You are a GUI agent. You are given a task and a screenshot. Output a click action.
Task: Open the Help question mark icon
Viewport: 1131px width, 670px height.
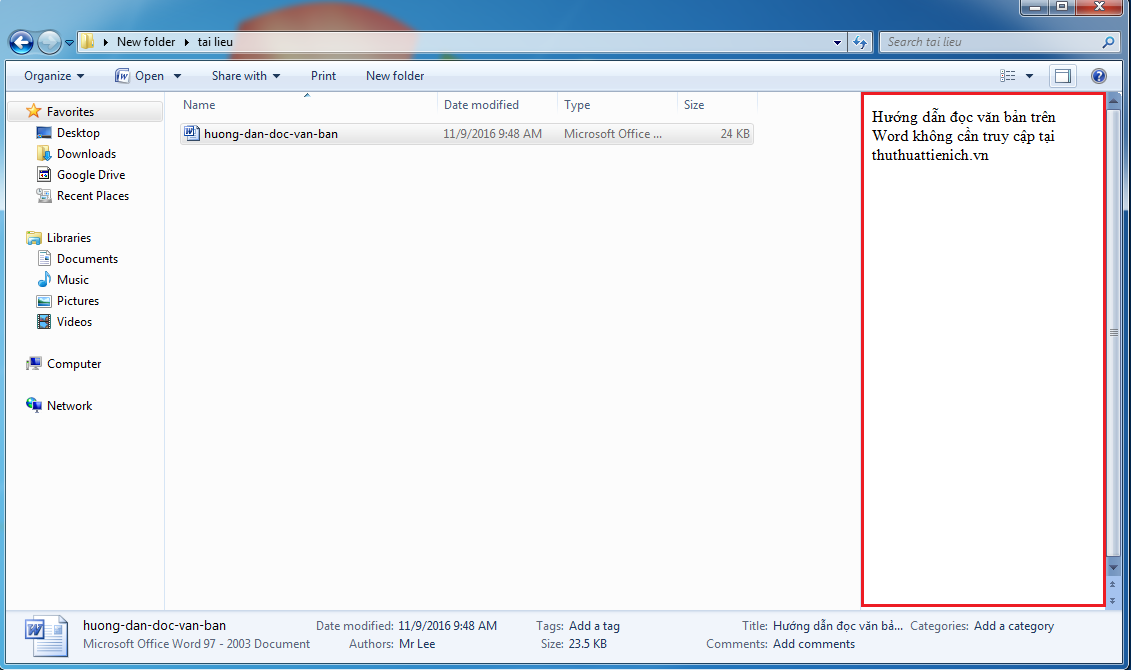point(1099,76)
